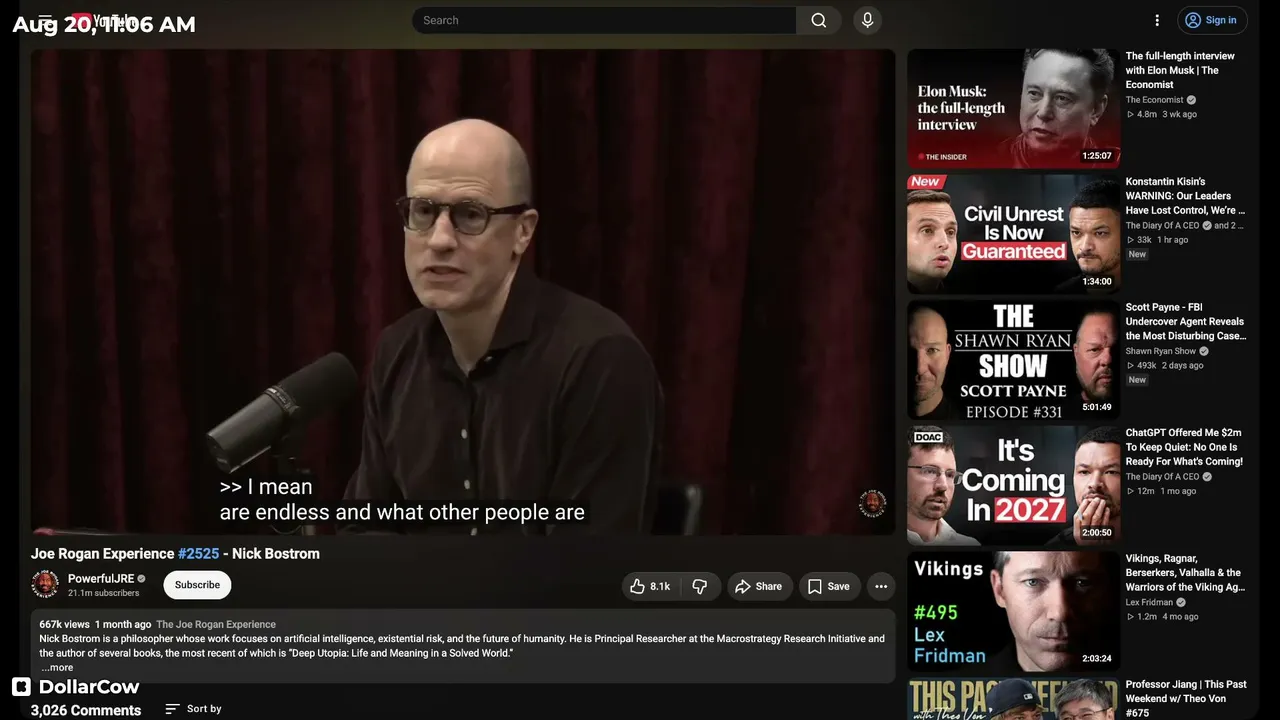Open the Sort by comments dropdown
This screenshot has width=1280, height=720.
[194, 708]
